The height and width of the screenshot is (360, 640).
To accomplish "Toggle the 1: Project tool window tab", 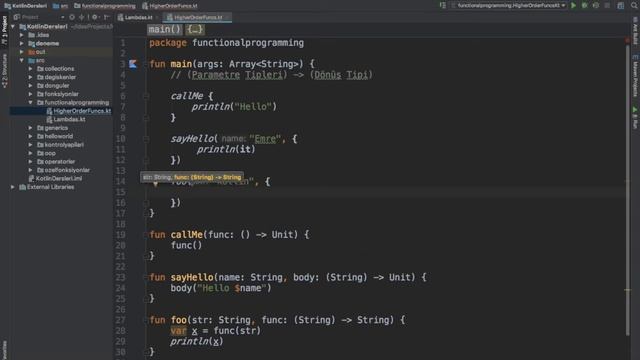I will coord(4,30).
